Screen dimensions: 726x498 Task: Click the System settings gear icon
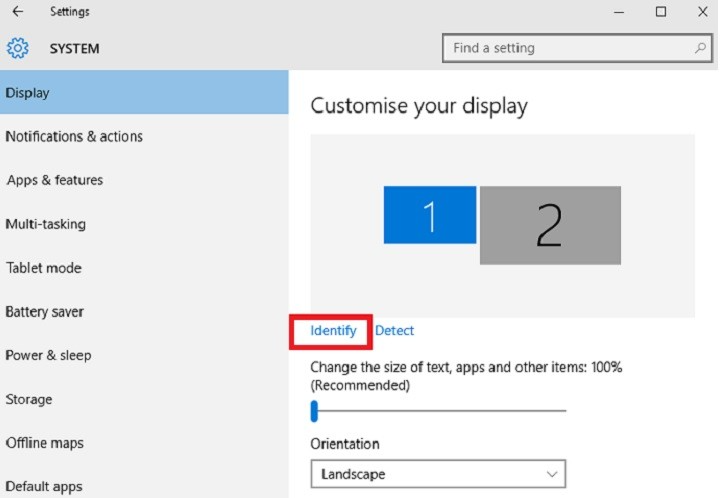[18, 48]
